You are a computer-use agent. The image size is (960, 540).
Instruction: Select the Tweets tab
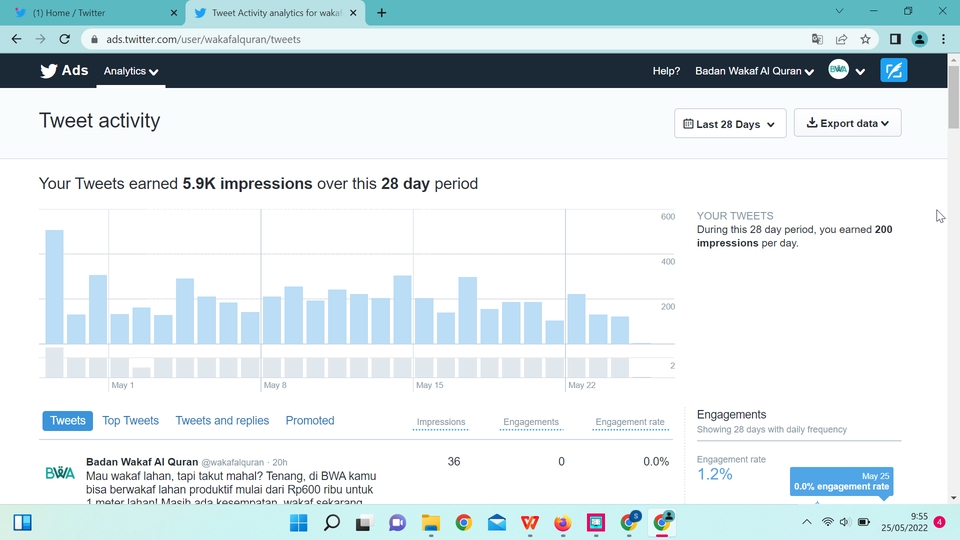pos(67,421)
